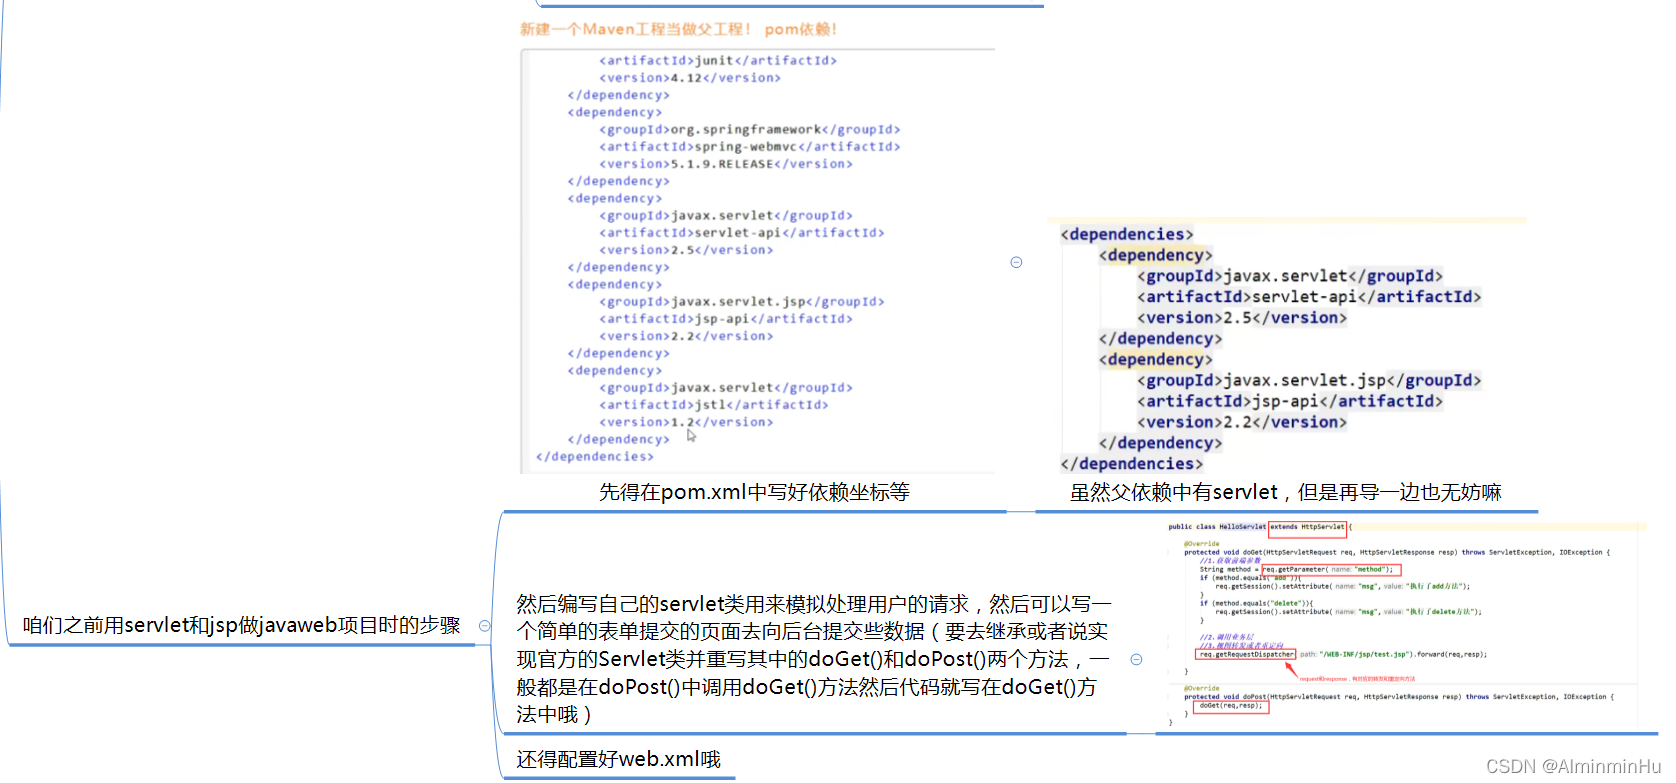Click the opening <dependencies> tag in right image

1127,235
